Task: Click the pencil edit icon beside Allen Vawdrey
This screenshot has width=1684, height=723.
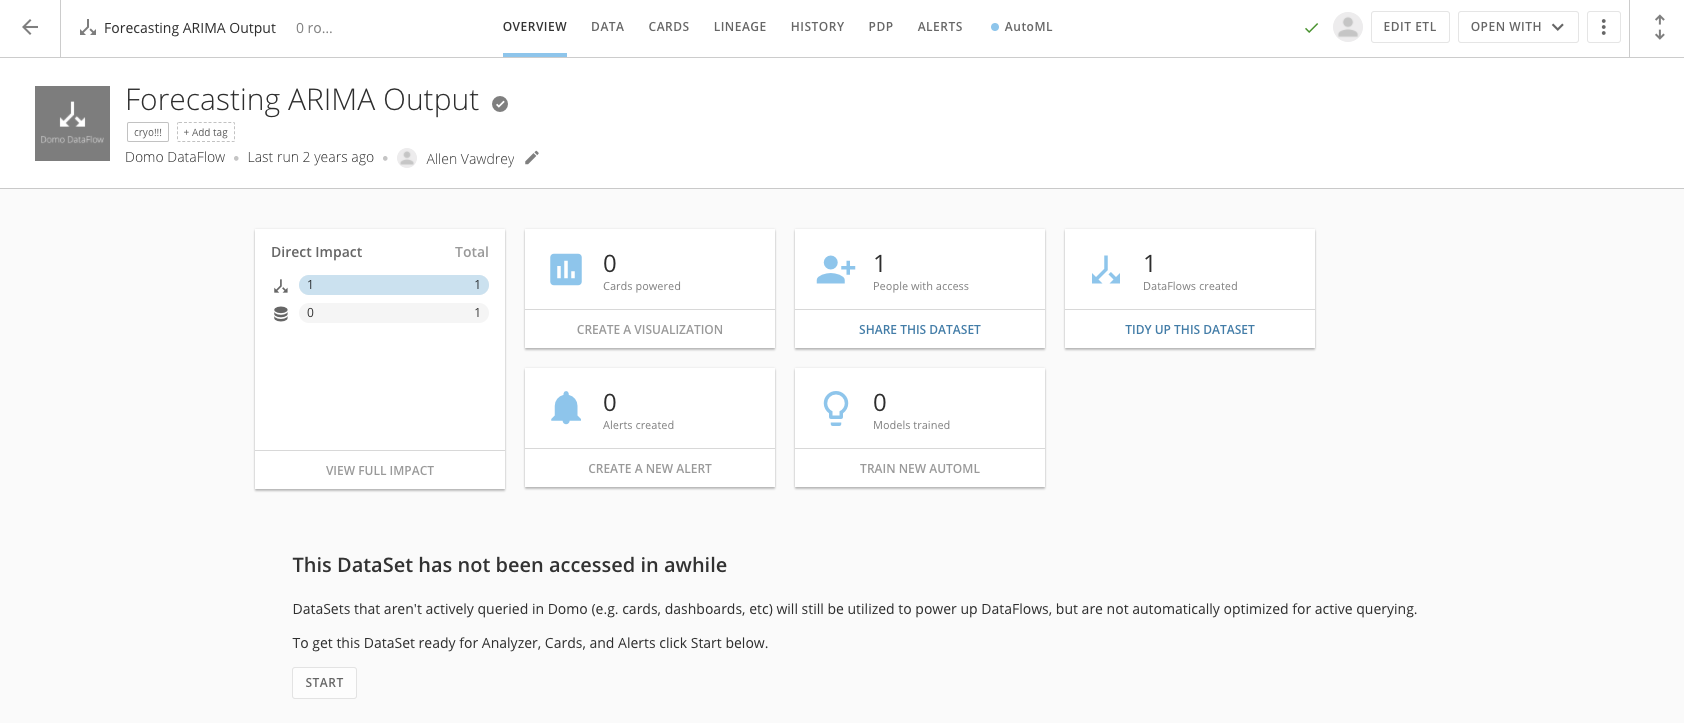Action: [532, 157]
